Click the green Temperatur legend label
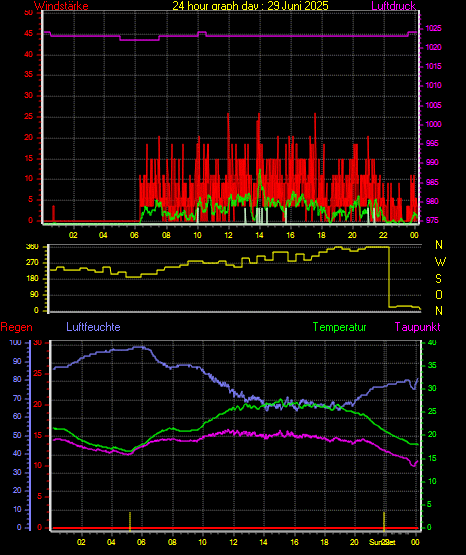 click(339, 327)
